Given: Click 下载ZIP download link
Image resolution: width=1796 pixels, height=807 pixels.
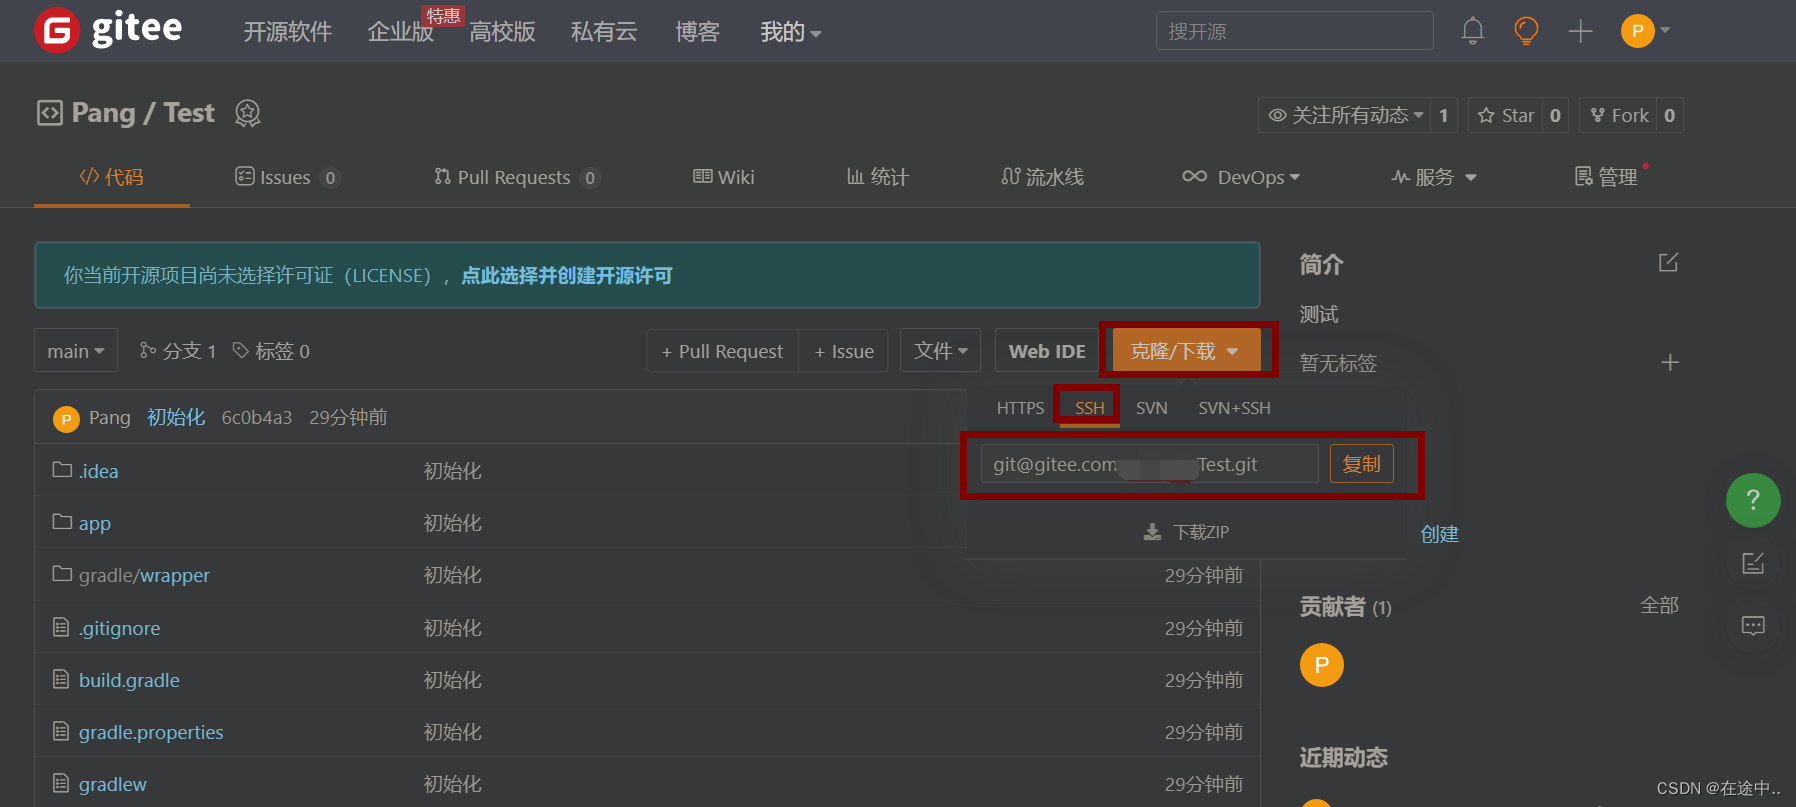Looking at the screenshot, I should click(1187, 532).
